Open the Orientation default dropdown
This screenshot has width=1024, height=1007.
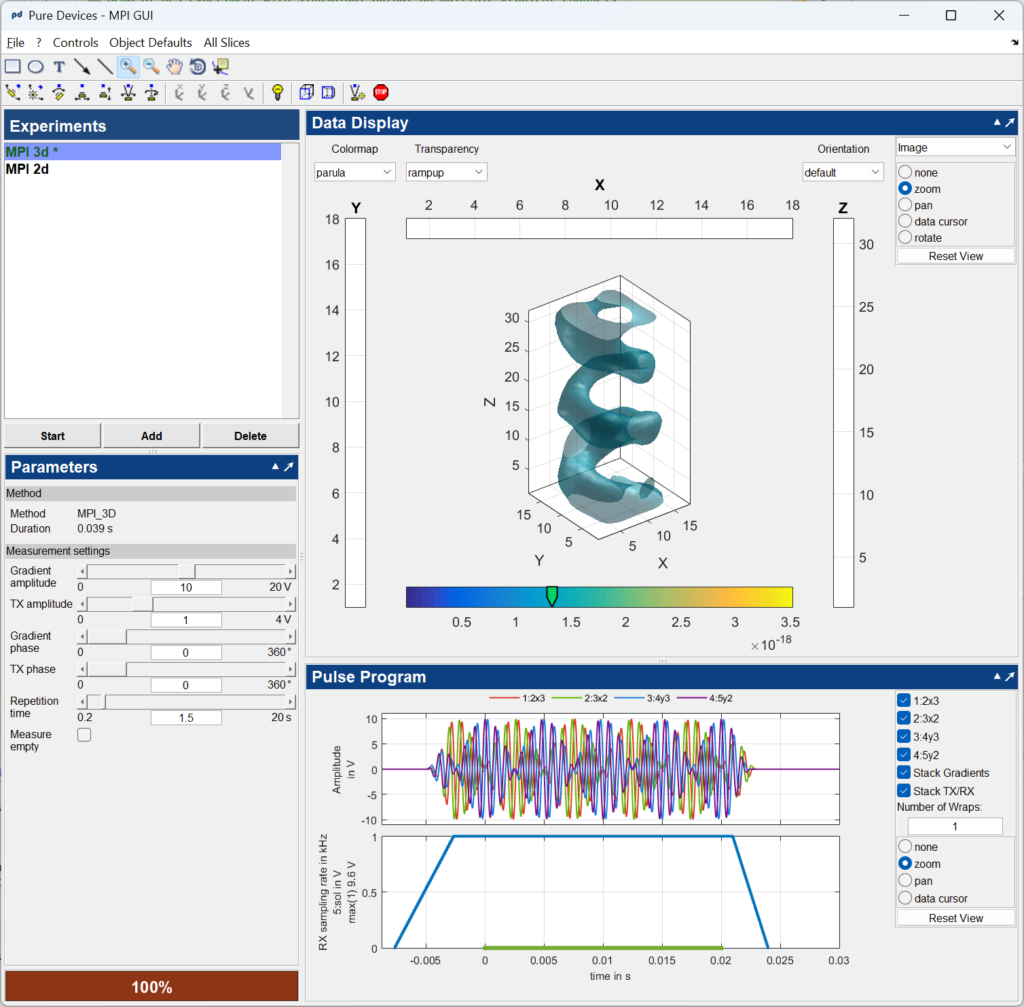842,172
